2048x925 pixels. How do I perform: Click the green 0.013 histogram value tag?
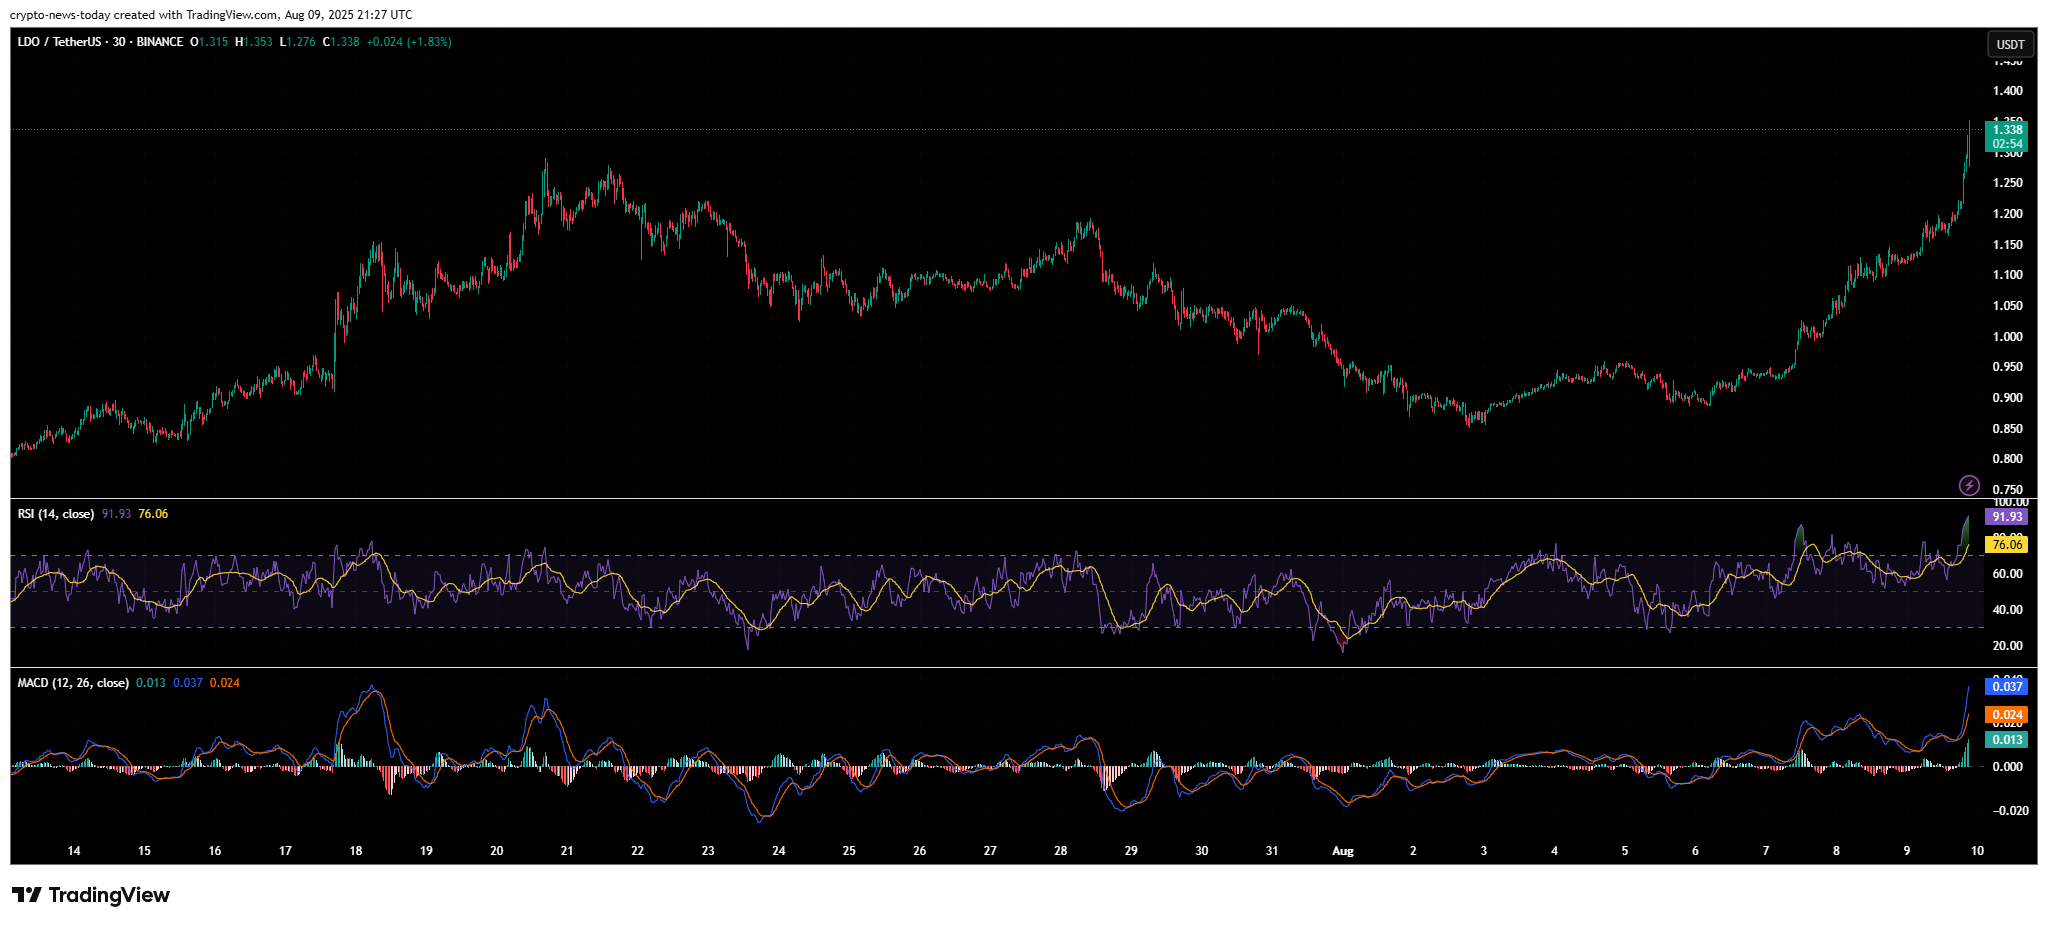click(2007, 740)
